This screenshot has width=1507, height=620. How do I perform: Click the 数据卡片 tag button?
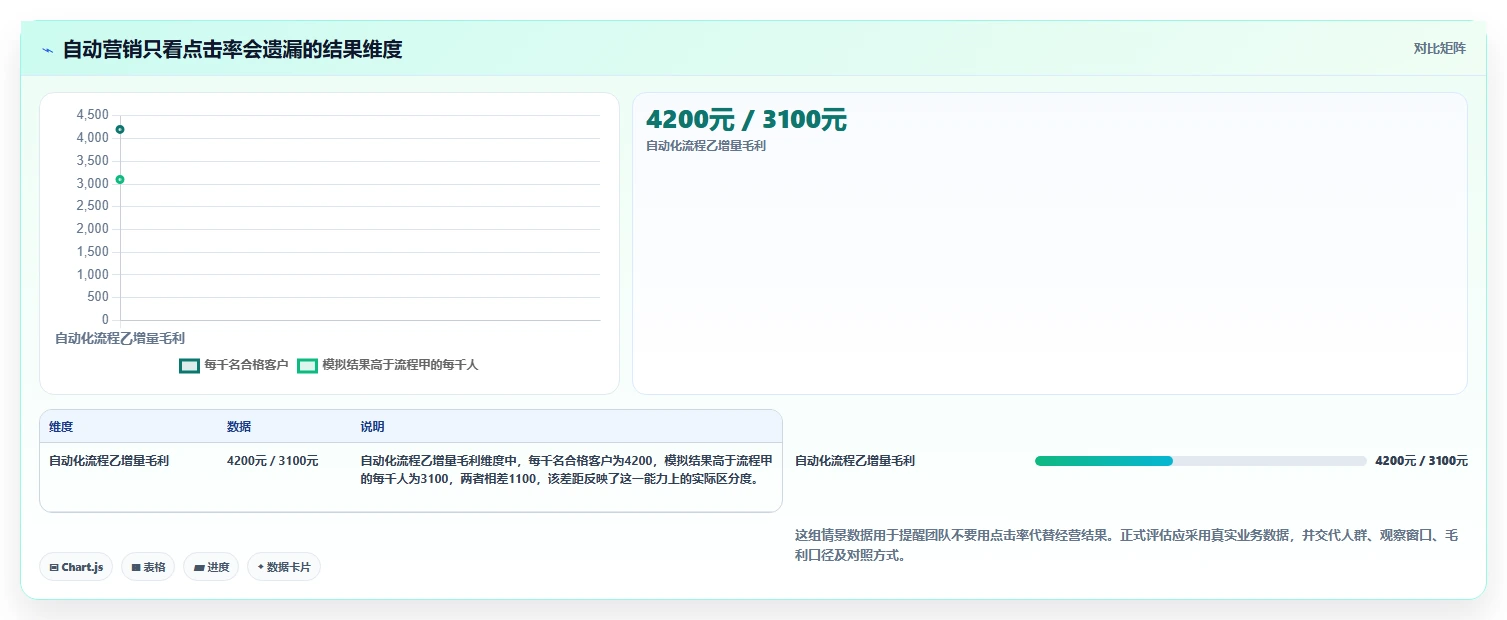(x=284, y=567)
